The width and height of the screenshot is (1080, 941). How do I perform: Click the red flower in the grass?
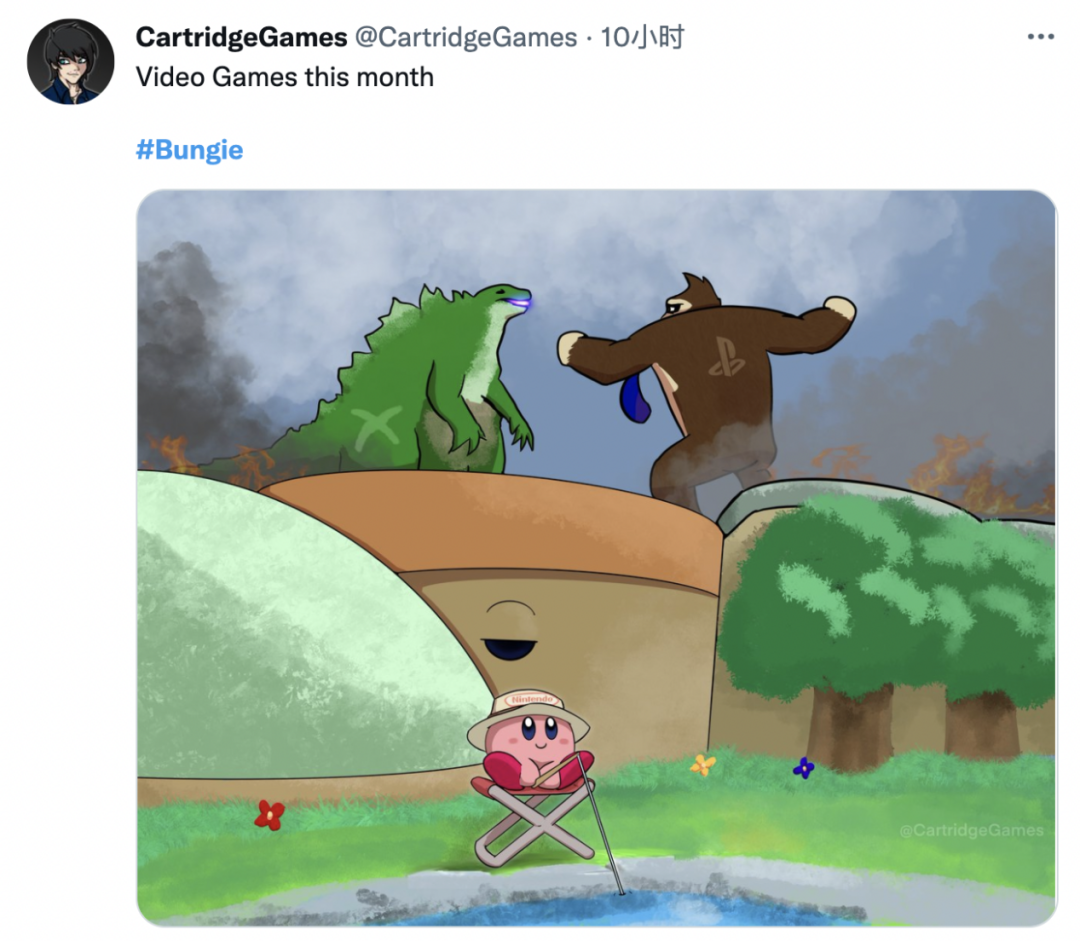269,815
